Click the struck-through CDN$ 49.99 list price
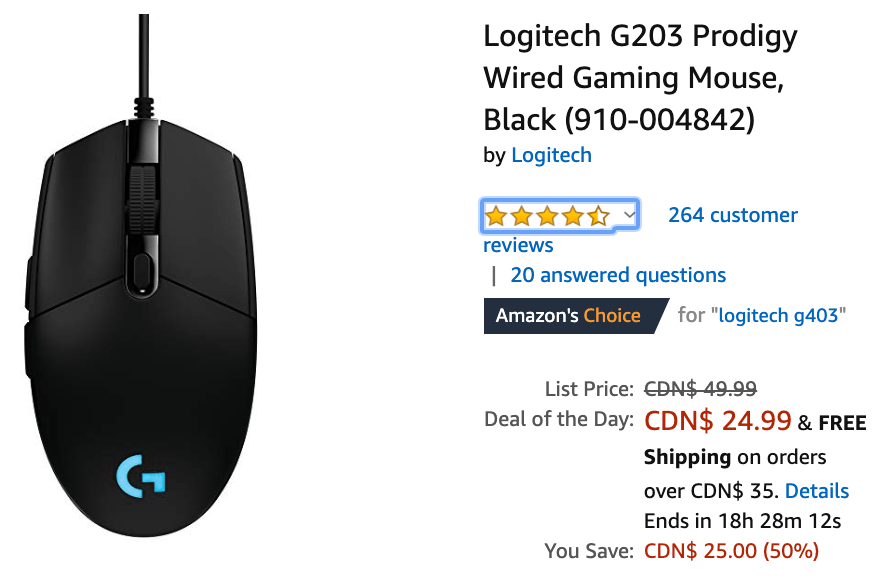The image size is (878, 580). (x=700, y=389)
